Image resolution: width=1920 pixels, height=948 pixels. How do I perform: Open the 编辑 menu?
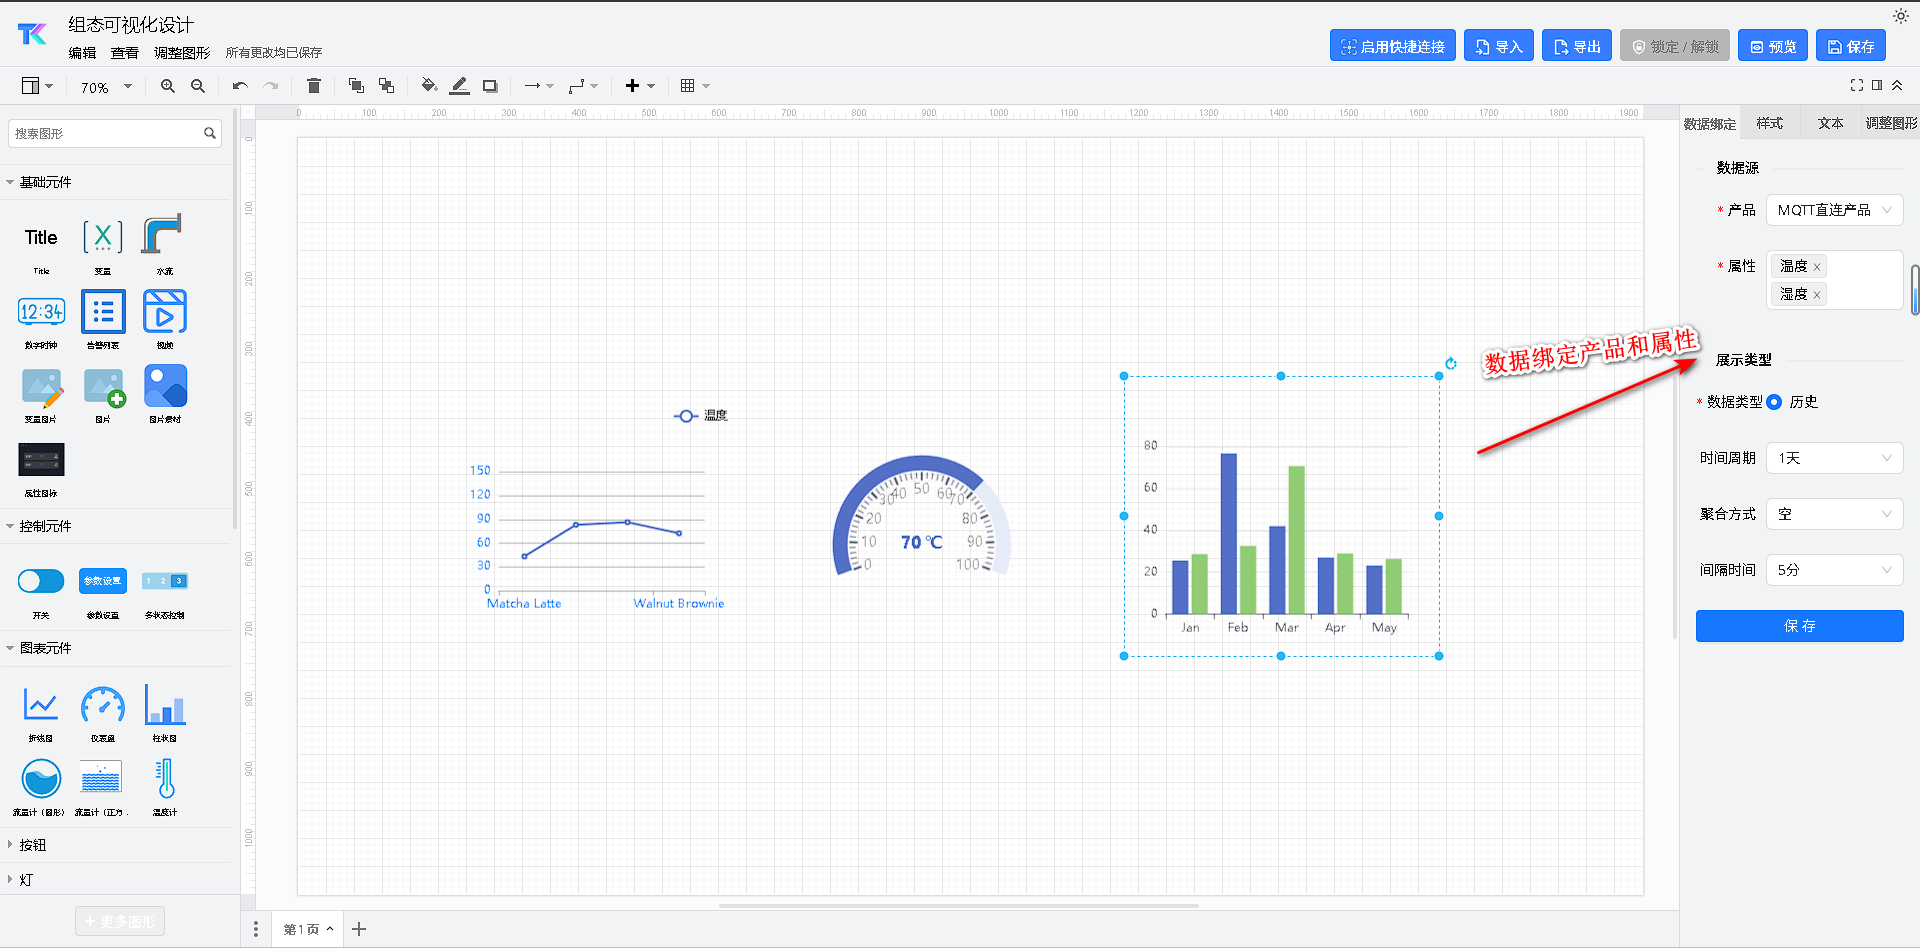click(x=82, y=53)
